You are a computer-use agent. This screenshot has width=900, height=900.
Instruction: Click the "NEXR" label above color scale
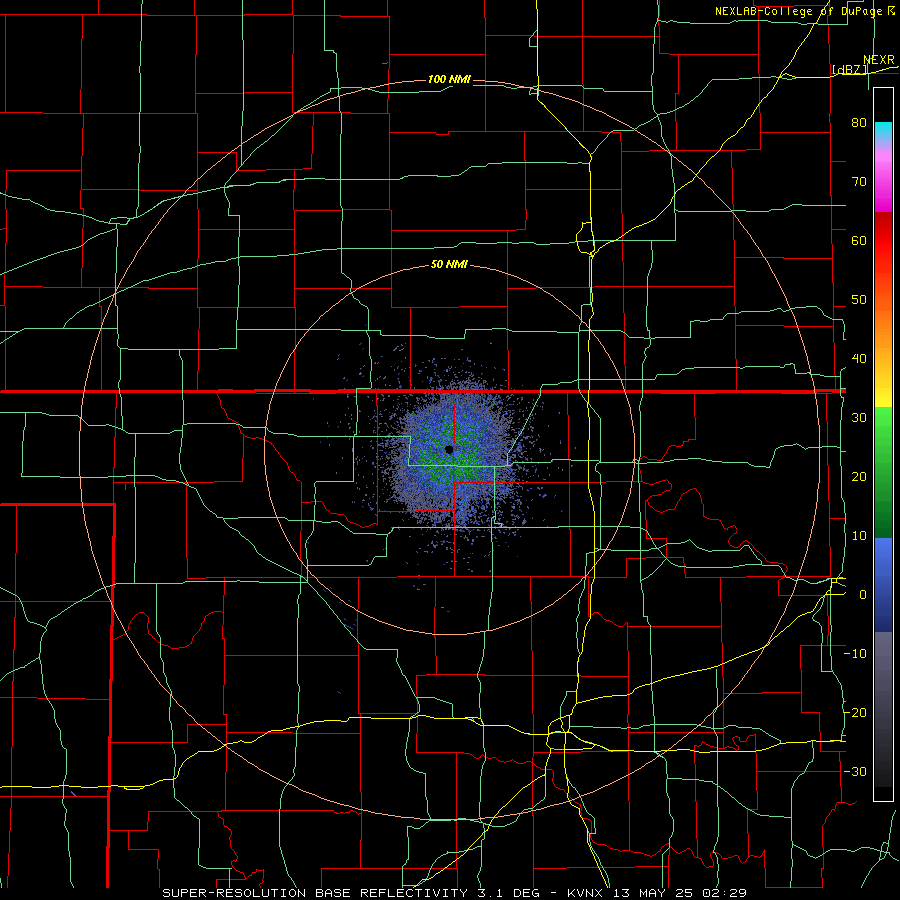(879, 60)
